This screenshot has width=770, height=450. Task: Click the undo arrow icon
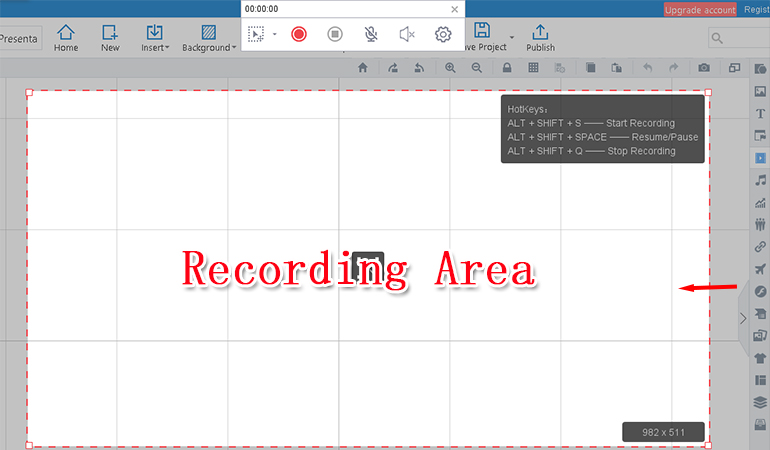click(648, 68)
